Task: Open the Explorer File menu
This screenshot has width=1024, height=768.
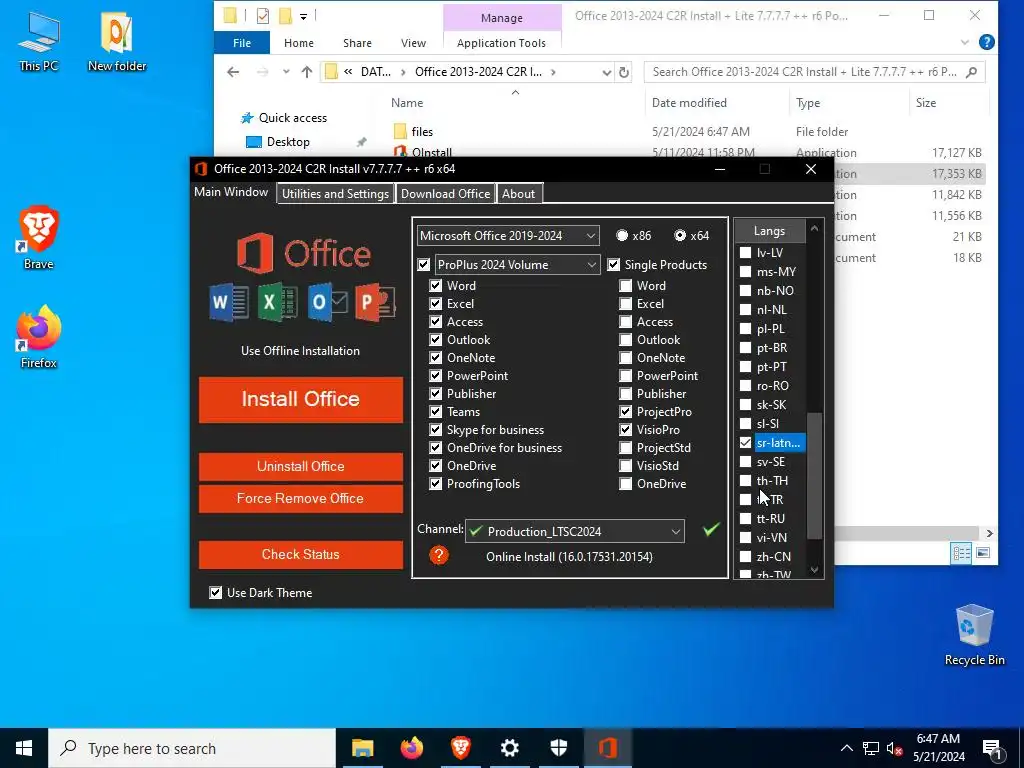Action: coord(242,42)
